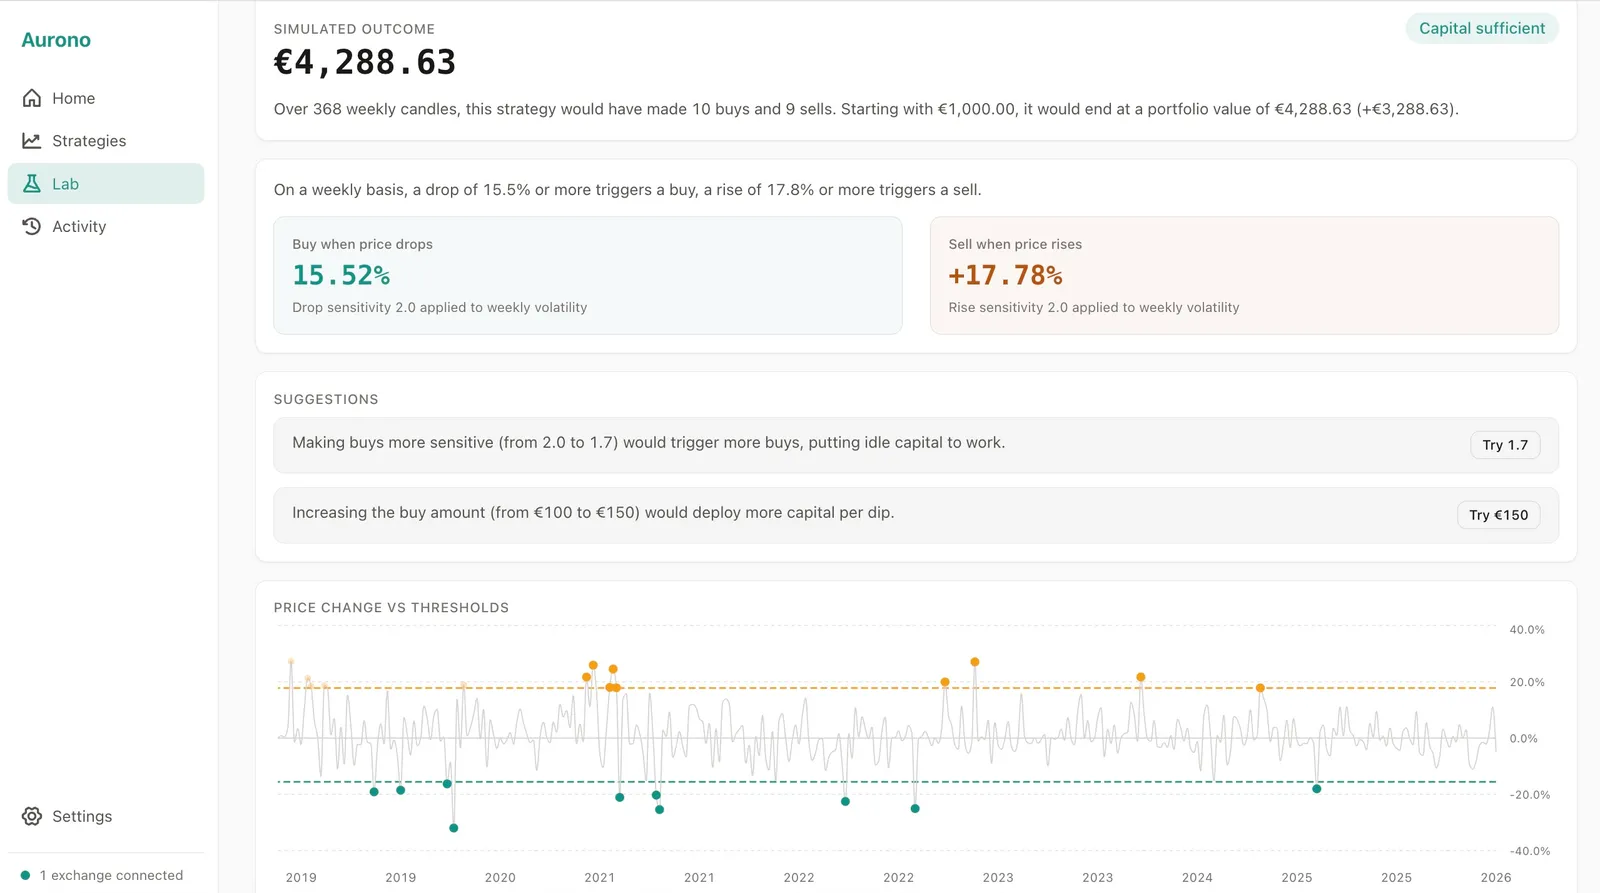Click the 1 exchange connected label

click(x=111, y=875)
